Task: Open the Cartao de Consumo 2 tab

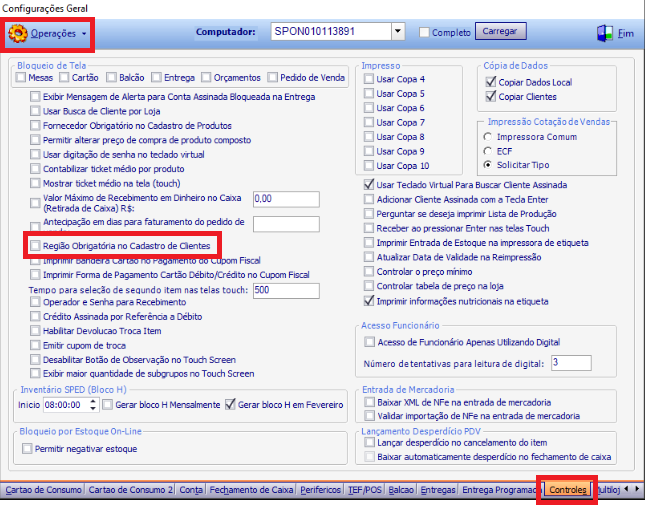Action: pyautogui.click(x=130, y=489)
